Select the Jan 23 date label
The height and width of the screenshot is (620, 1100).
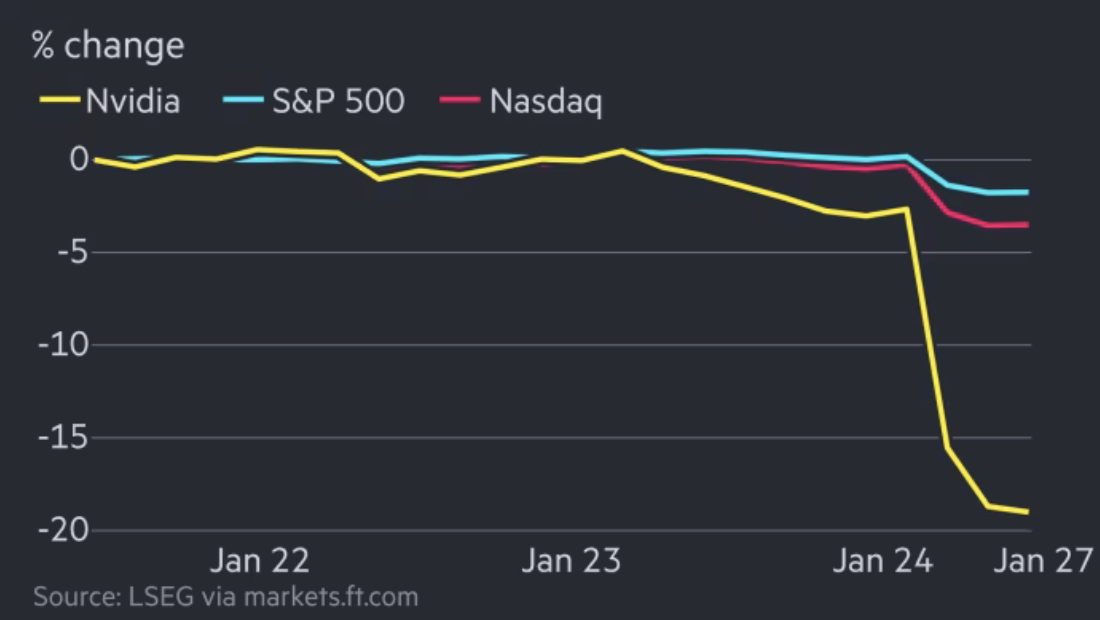click(571, 561)
